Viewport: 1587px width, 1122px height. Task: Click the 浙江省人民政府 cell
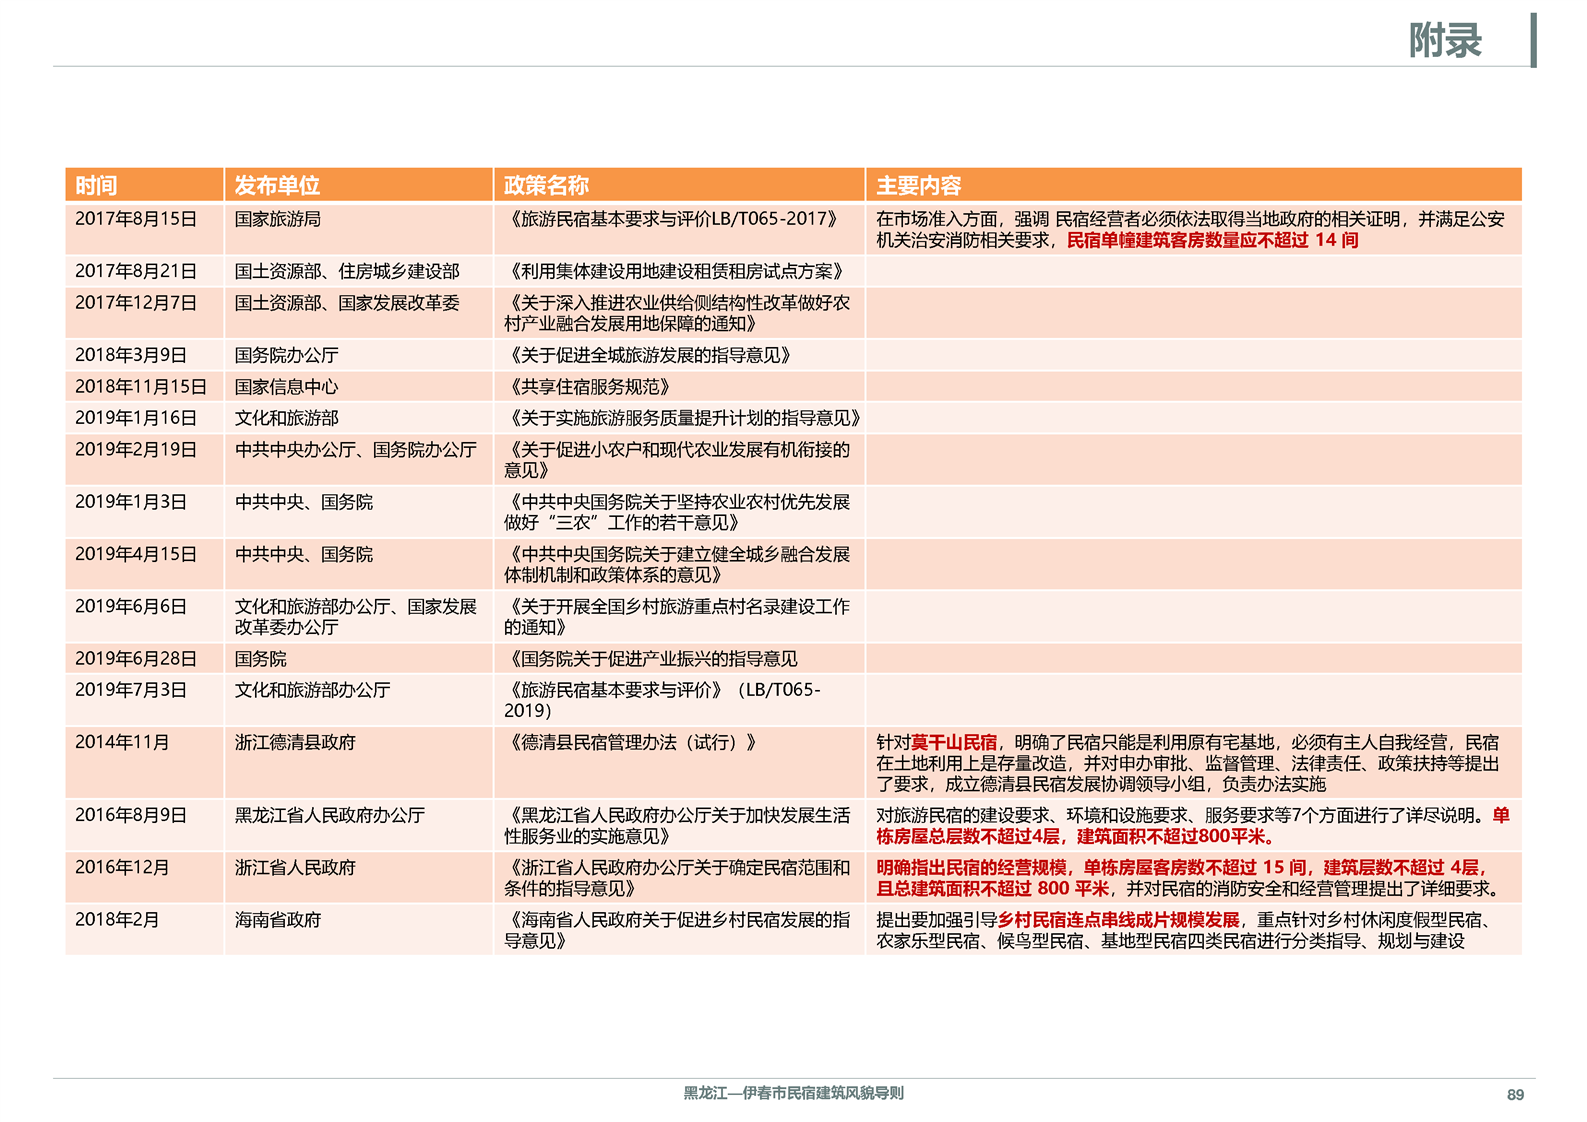[295, 868]
